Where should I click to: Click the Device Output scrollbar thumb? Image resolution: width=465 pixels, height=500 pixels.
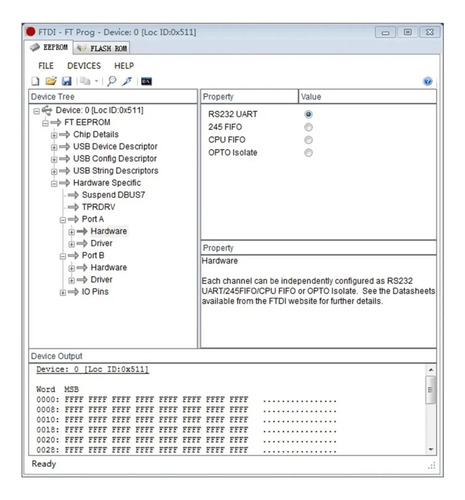click(x=430, y=390)
